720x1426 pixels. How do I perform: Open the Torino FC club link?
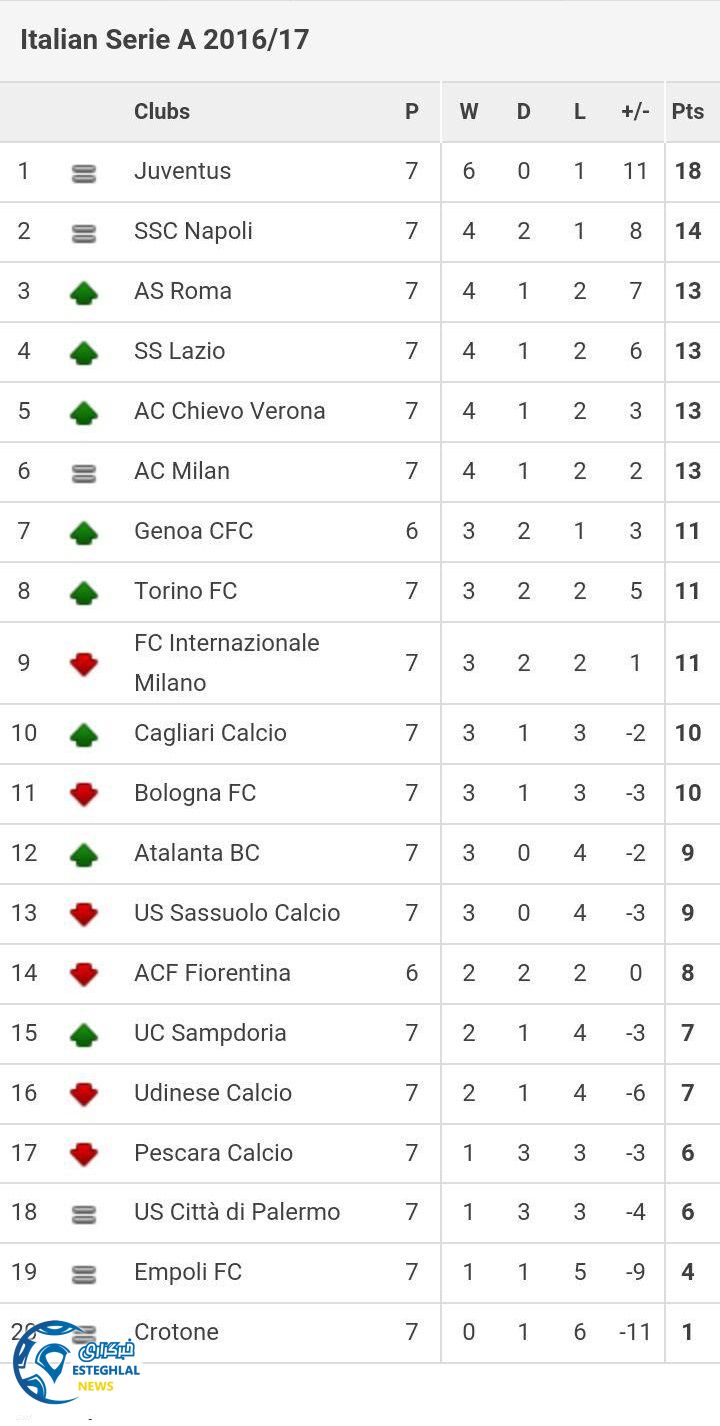(185, 591)
